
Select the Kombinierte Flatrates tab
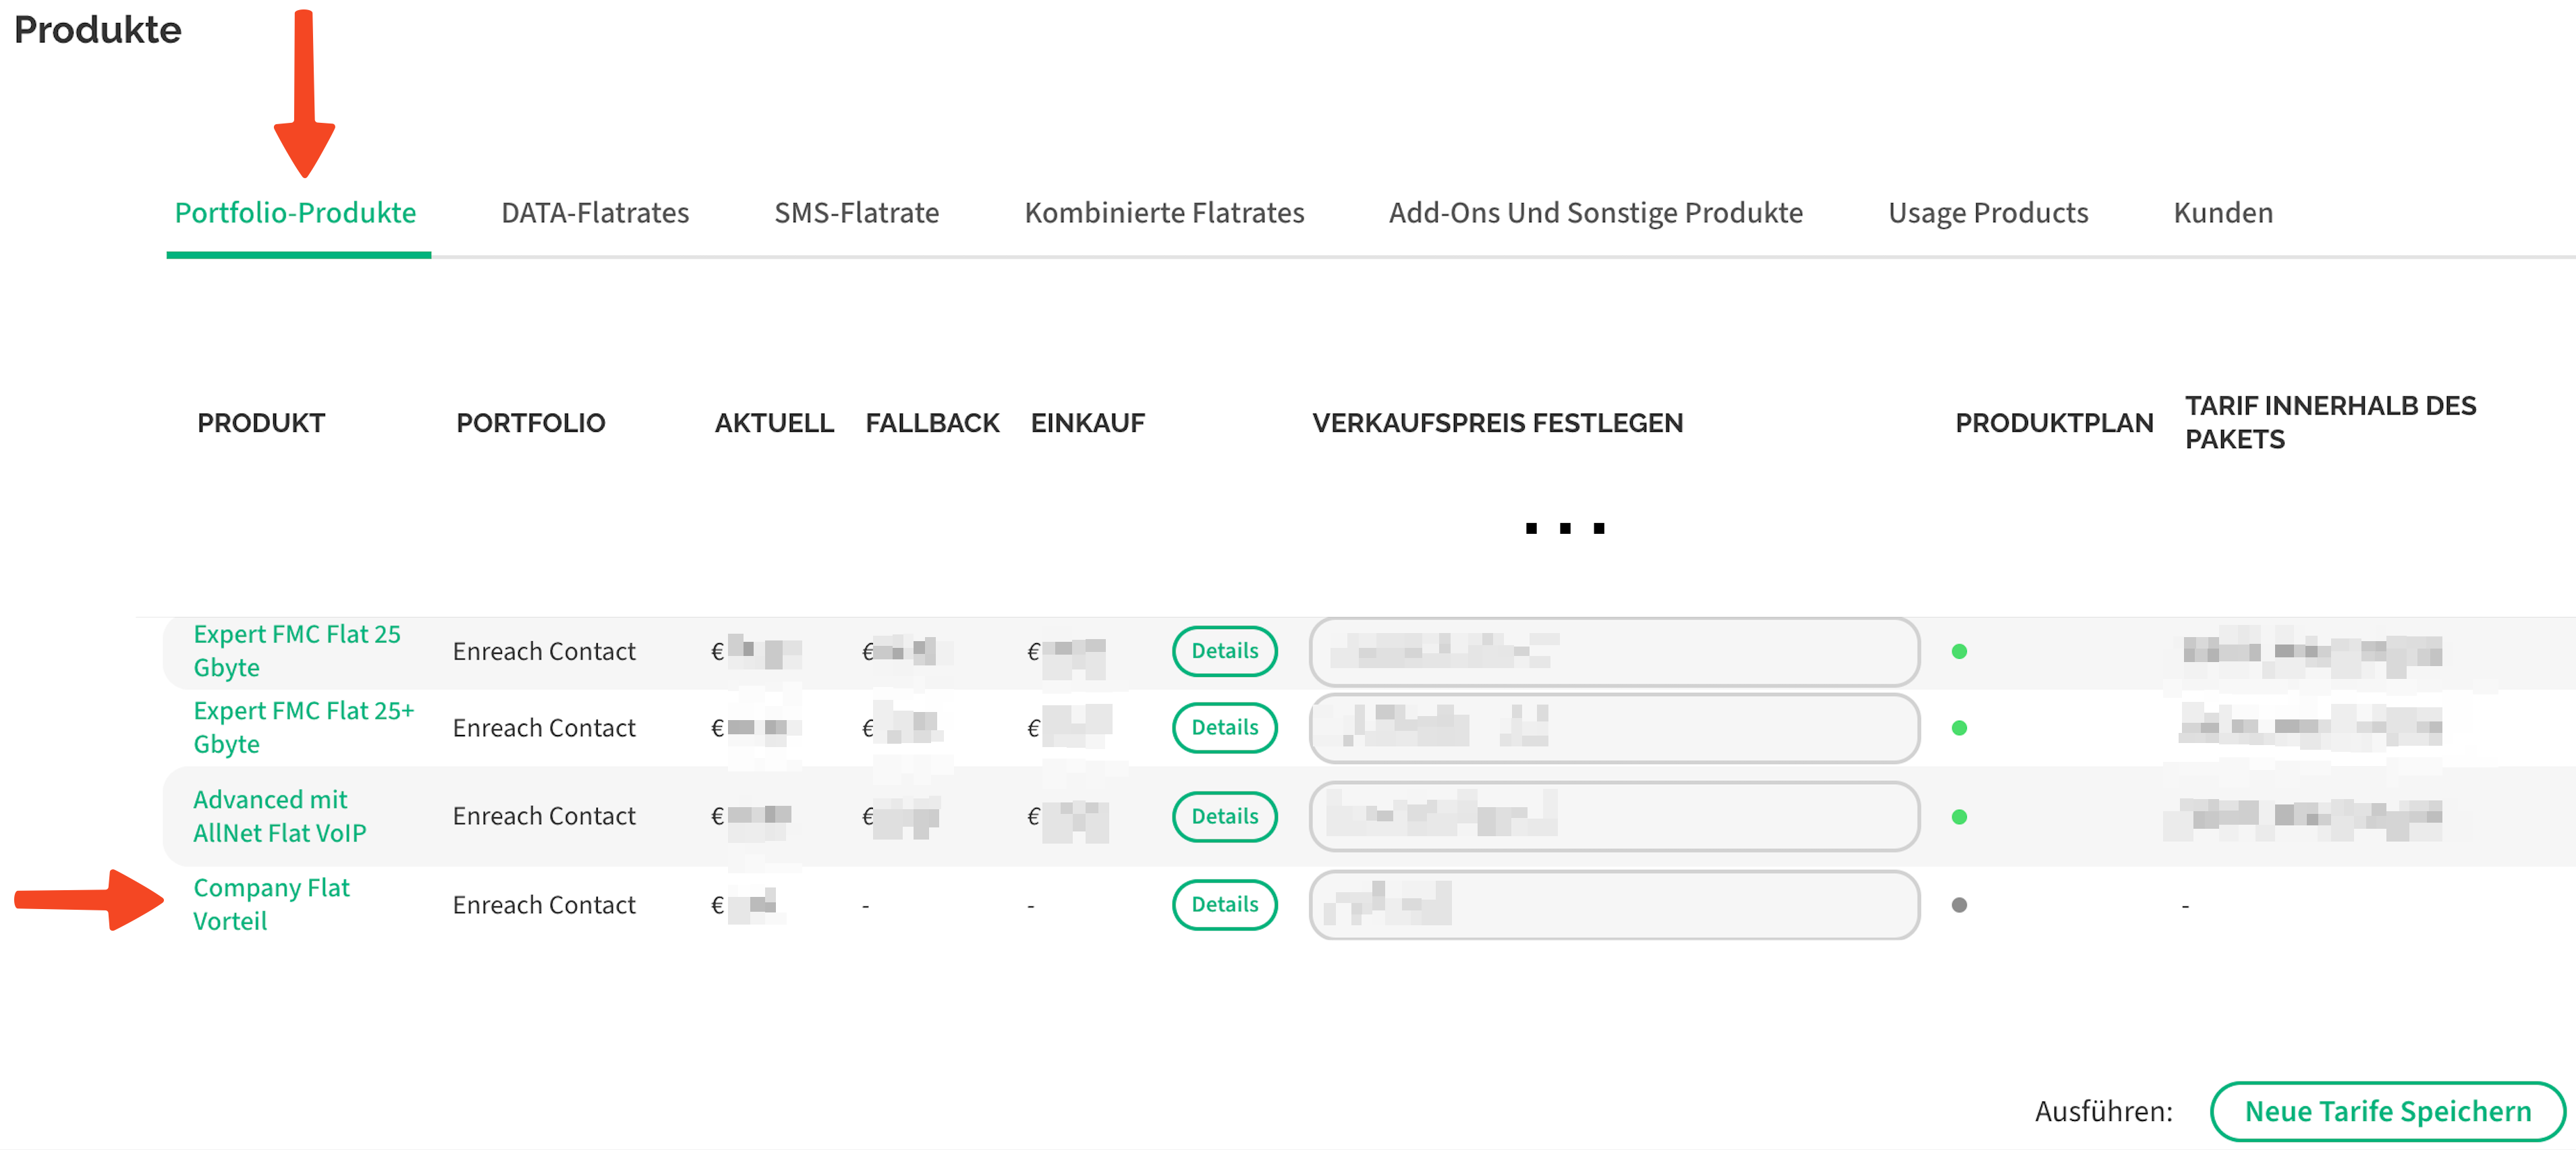point(1164,213)
